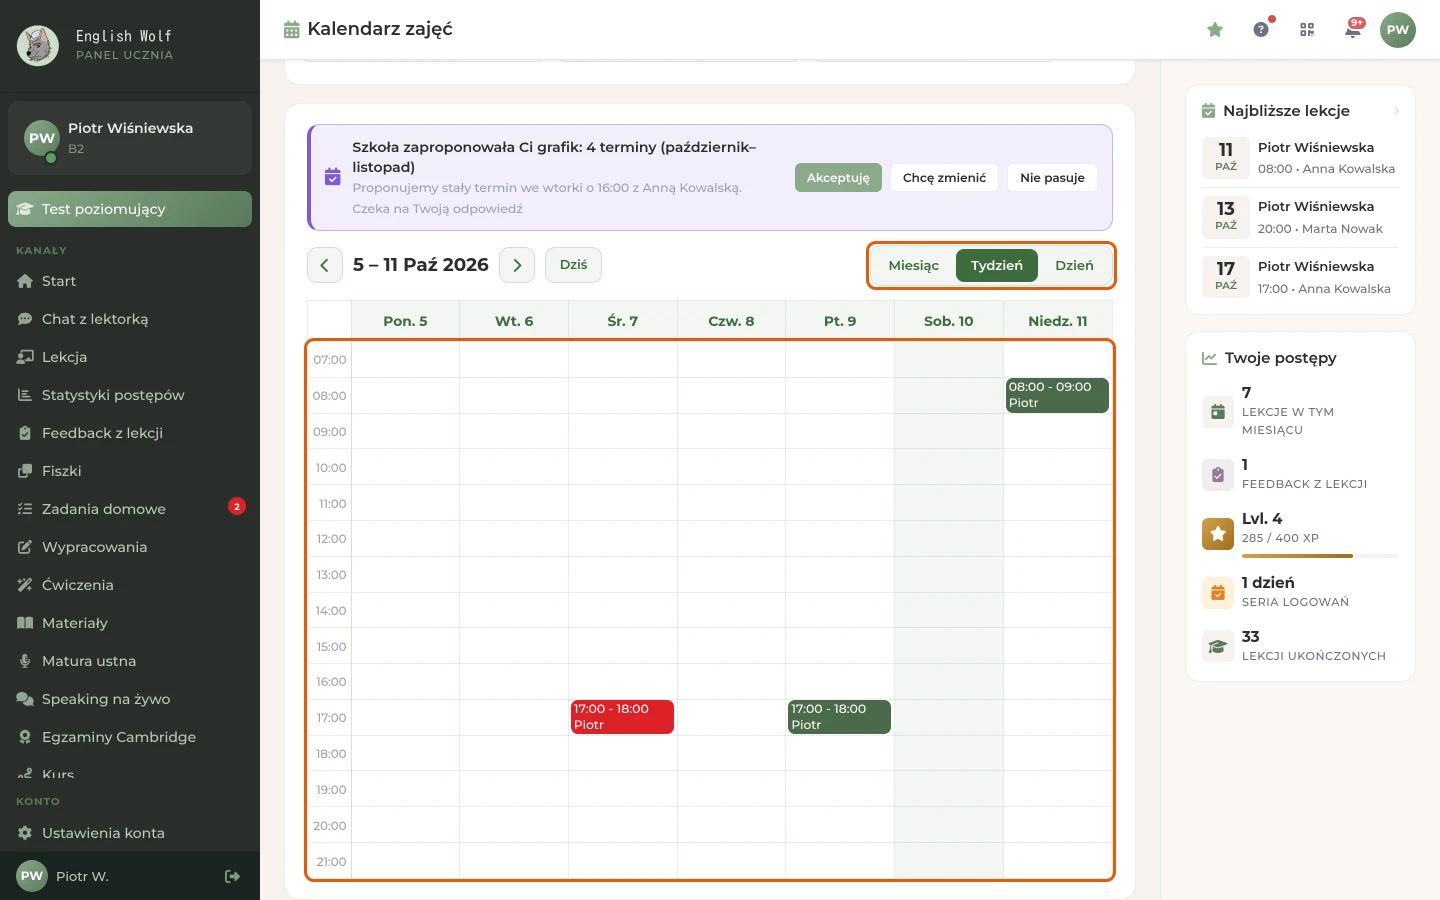Click the Lvl. 4 XP progress bar
This screenshot has width=1440, height=900.
pos(1320,556)
